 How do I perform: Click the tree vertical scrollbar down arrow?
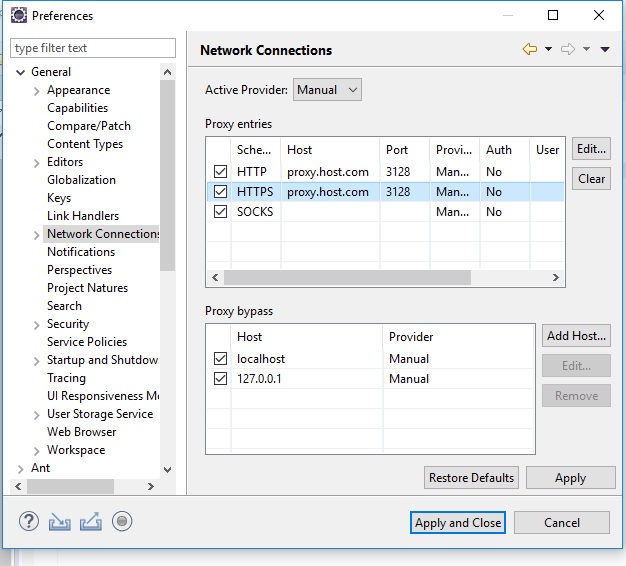pyautogui.click(x=168, y=469)
